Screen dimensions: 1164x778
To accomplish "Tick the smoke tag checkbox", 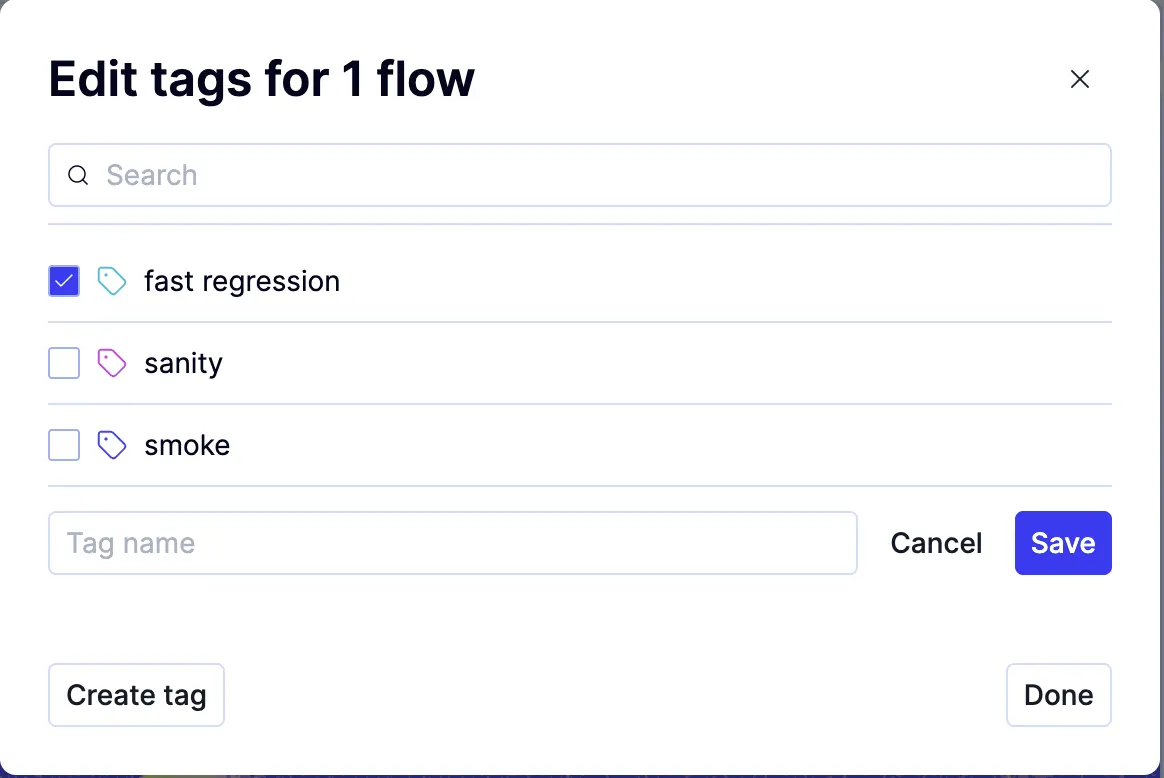I will coord(64,445).
